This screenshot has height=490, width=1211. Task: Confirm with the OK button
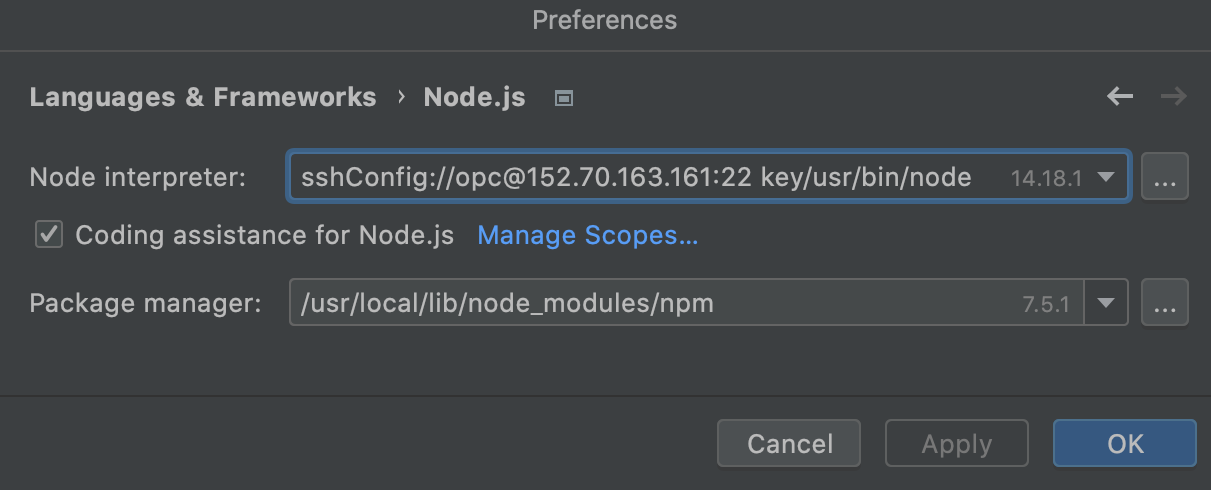click(x=1124, y=443)
